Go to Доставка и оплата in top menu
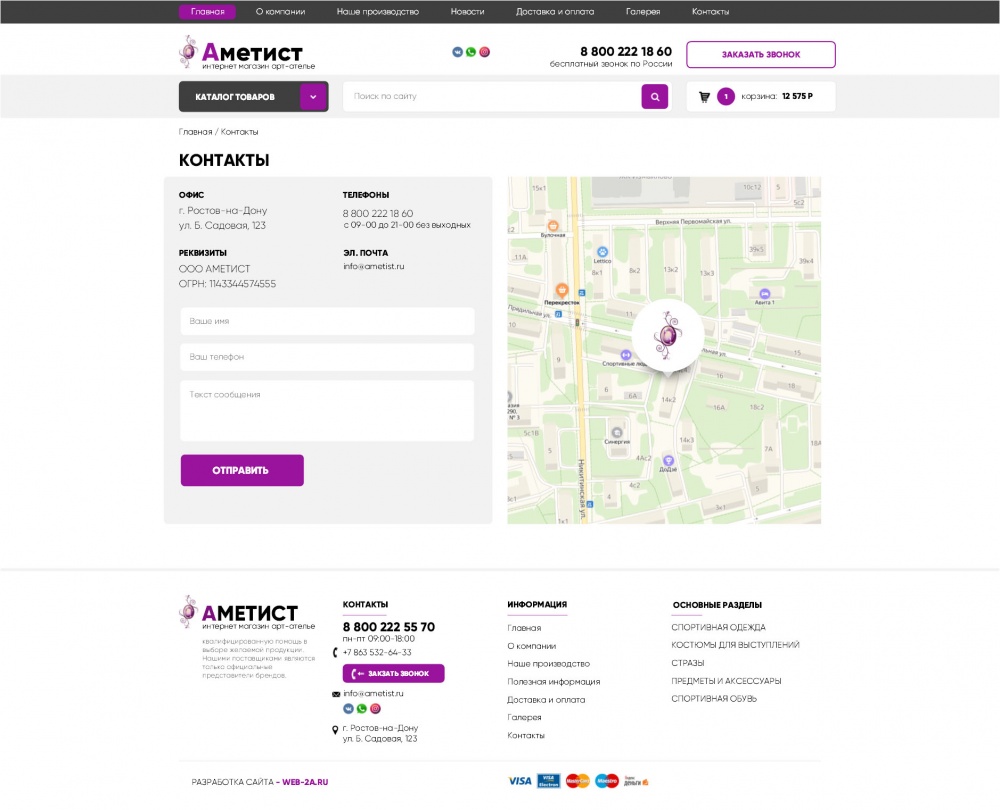Screen dimensions: 1000x810 point(554,12)
